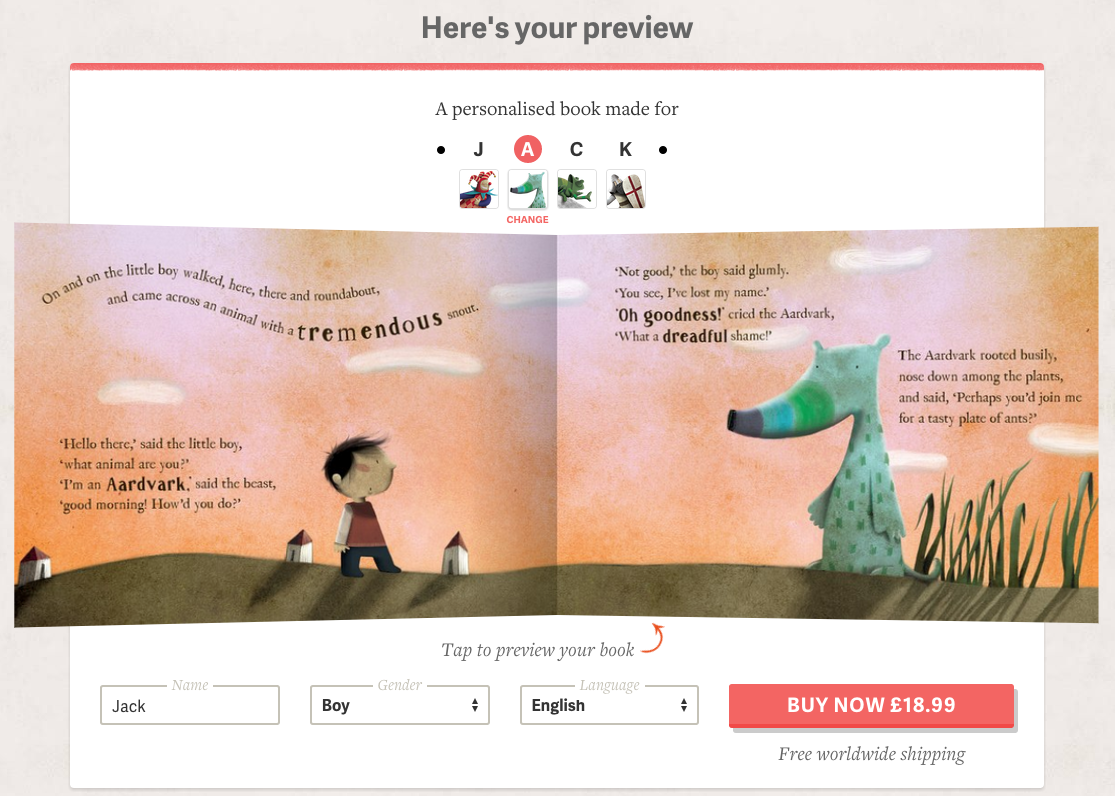Select the letter K in the name

click(x=626, y=149)
